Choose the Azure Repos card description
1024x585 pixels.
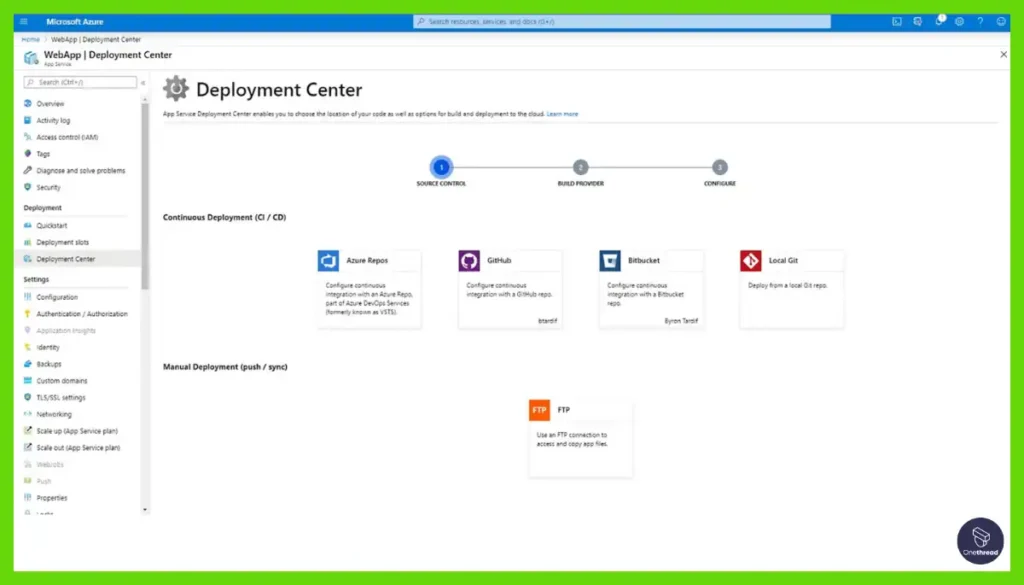click(x=370, y=298)
